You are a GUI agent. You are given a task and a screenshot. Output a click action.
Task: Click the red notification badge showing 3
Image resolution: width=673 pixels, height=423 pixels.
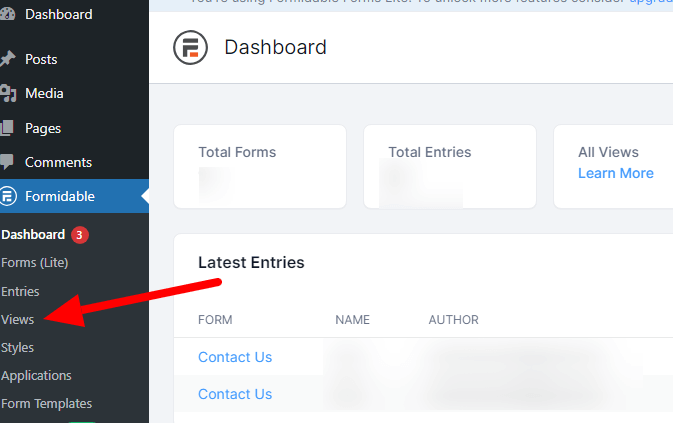79,235
